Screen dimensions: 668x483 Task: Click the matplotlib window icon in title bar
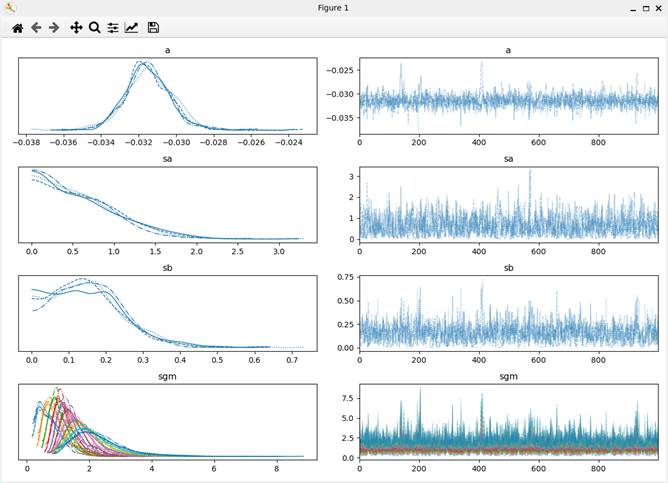pos(10,8)
